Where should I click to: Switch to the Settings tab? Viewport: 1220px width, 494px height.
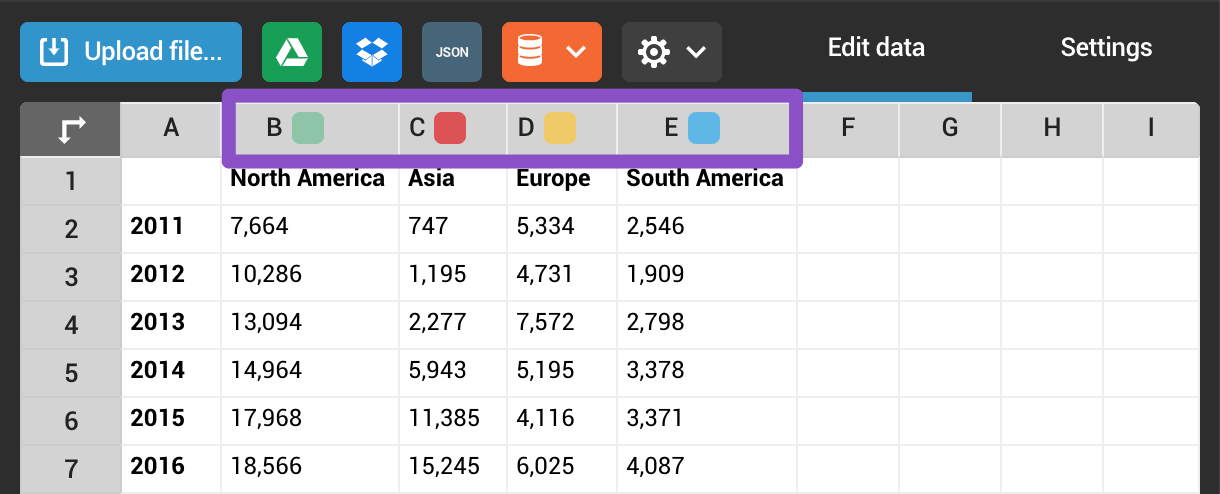[x=1106, y=47]
